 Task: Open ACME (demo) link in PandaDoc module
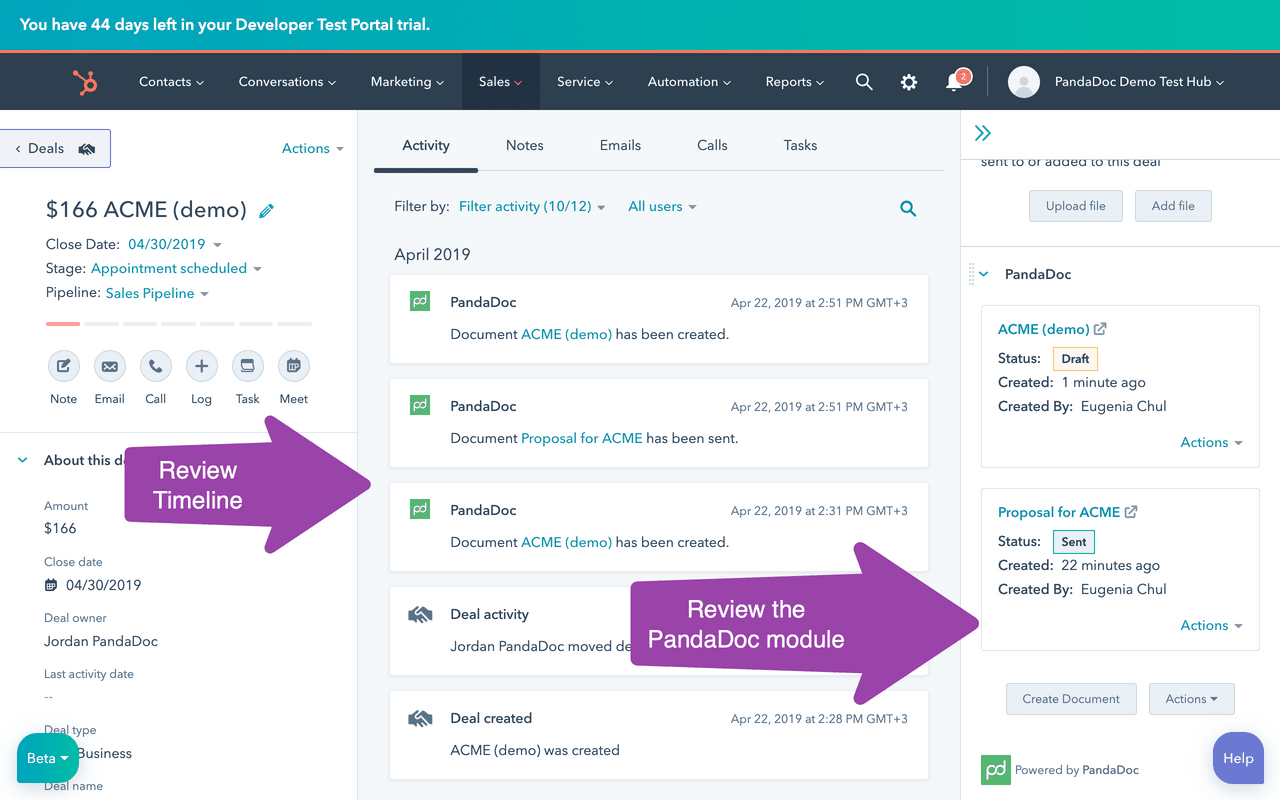[x=1043, y=329]
